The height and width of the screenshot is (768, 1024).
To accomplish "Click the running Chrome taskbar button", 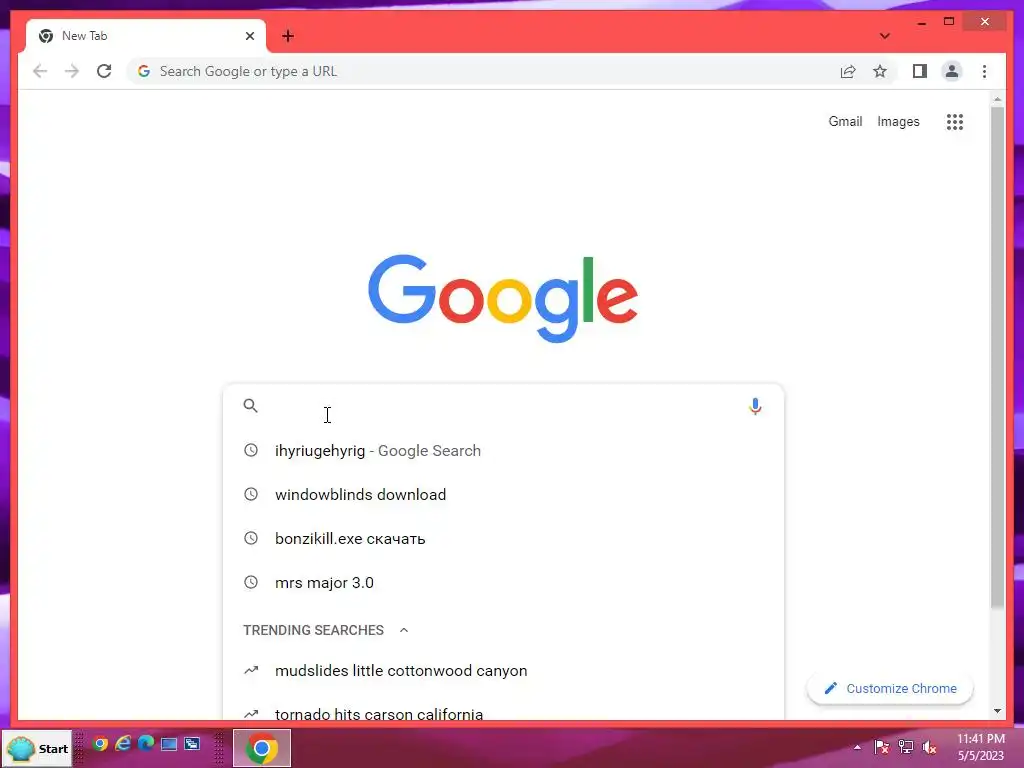I will coord(262,748).
